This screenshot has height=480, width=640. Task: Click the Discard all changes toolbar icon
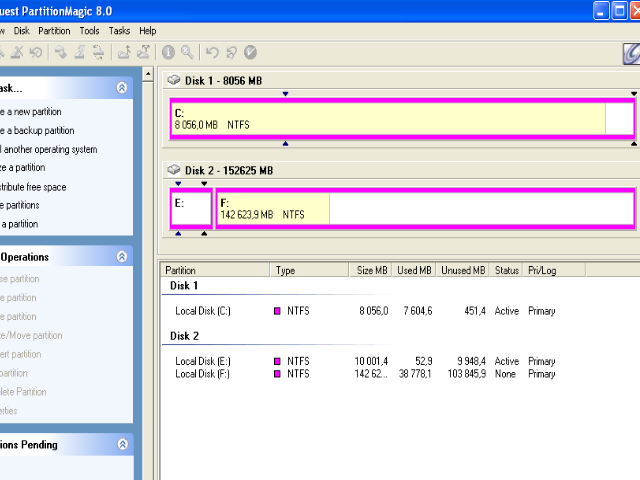(x=231, y=52)
